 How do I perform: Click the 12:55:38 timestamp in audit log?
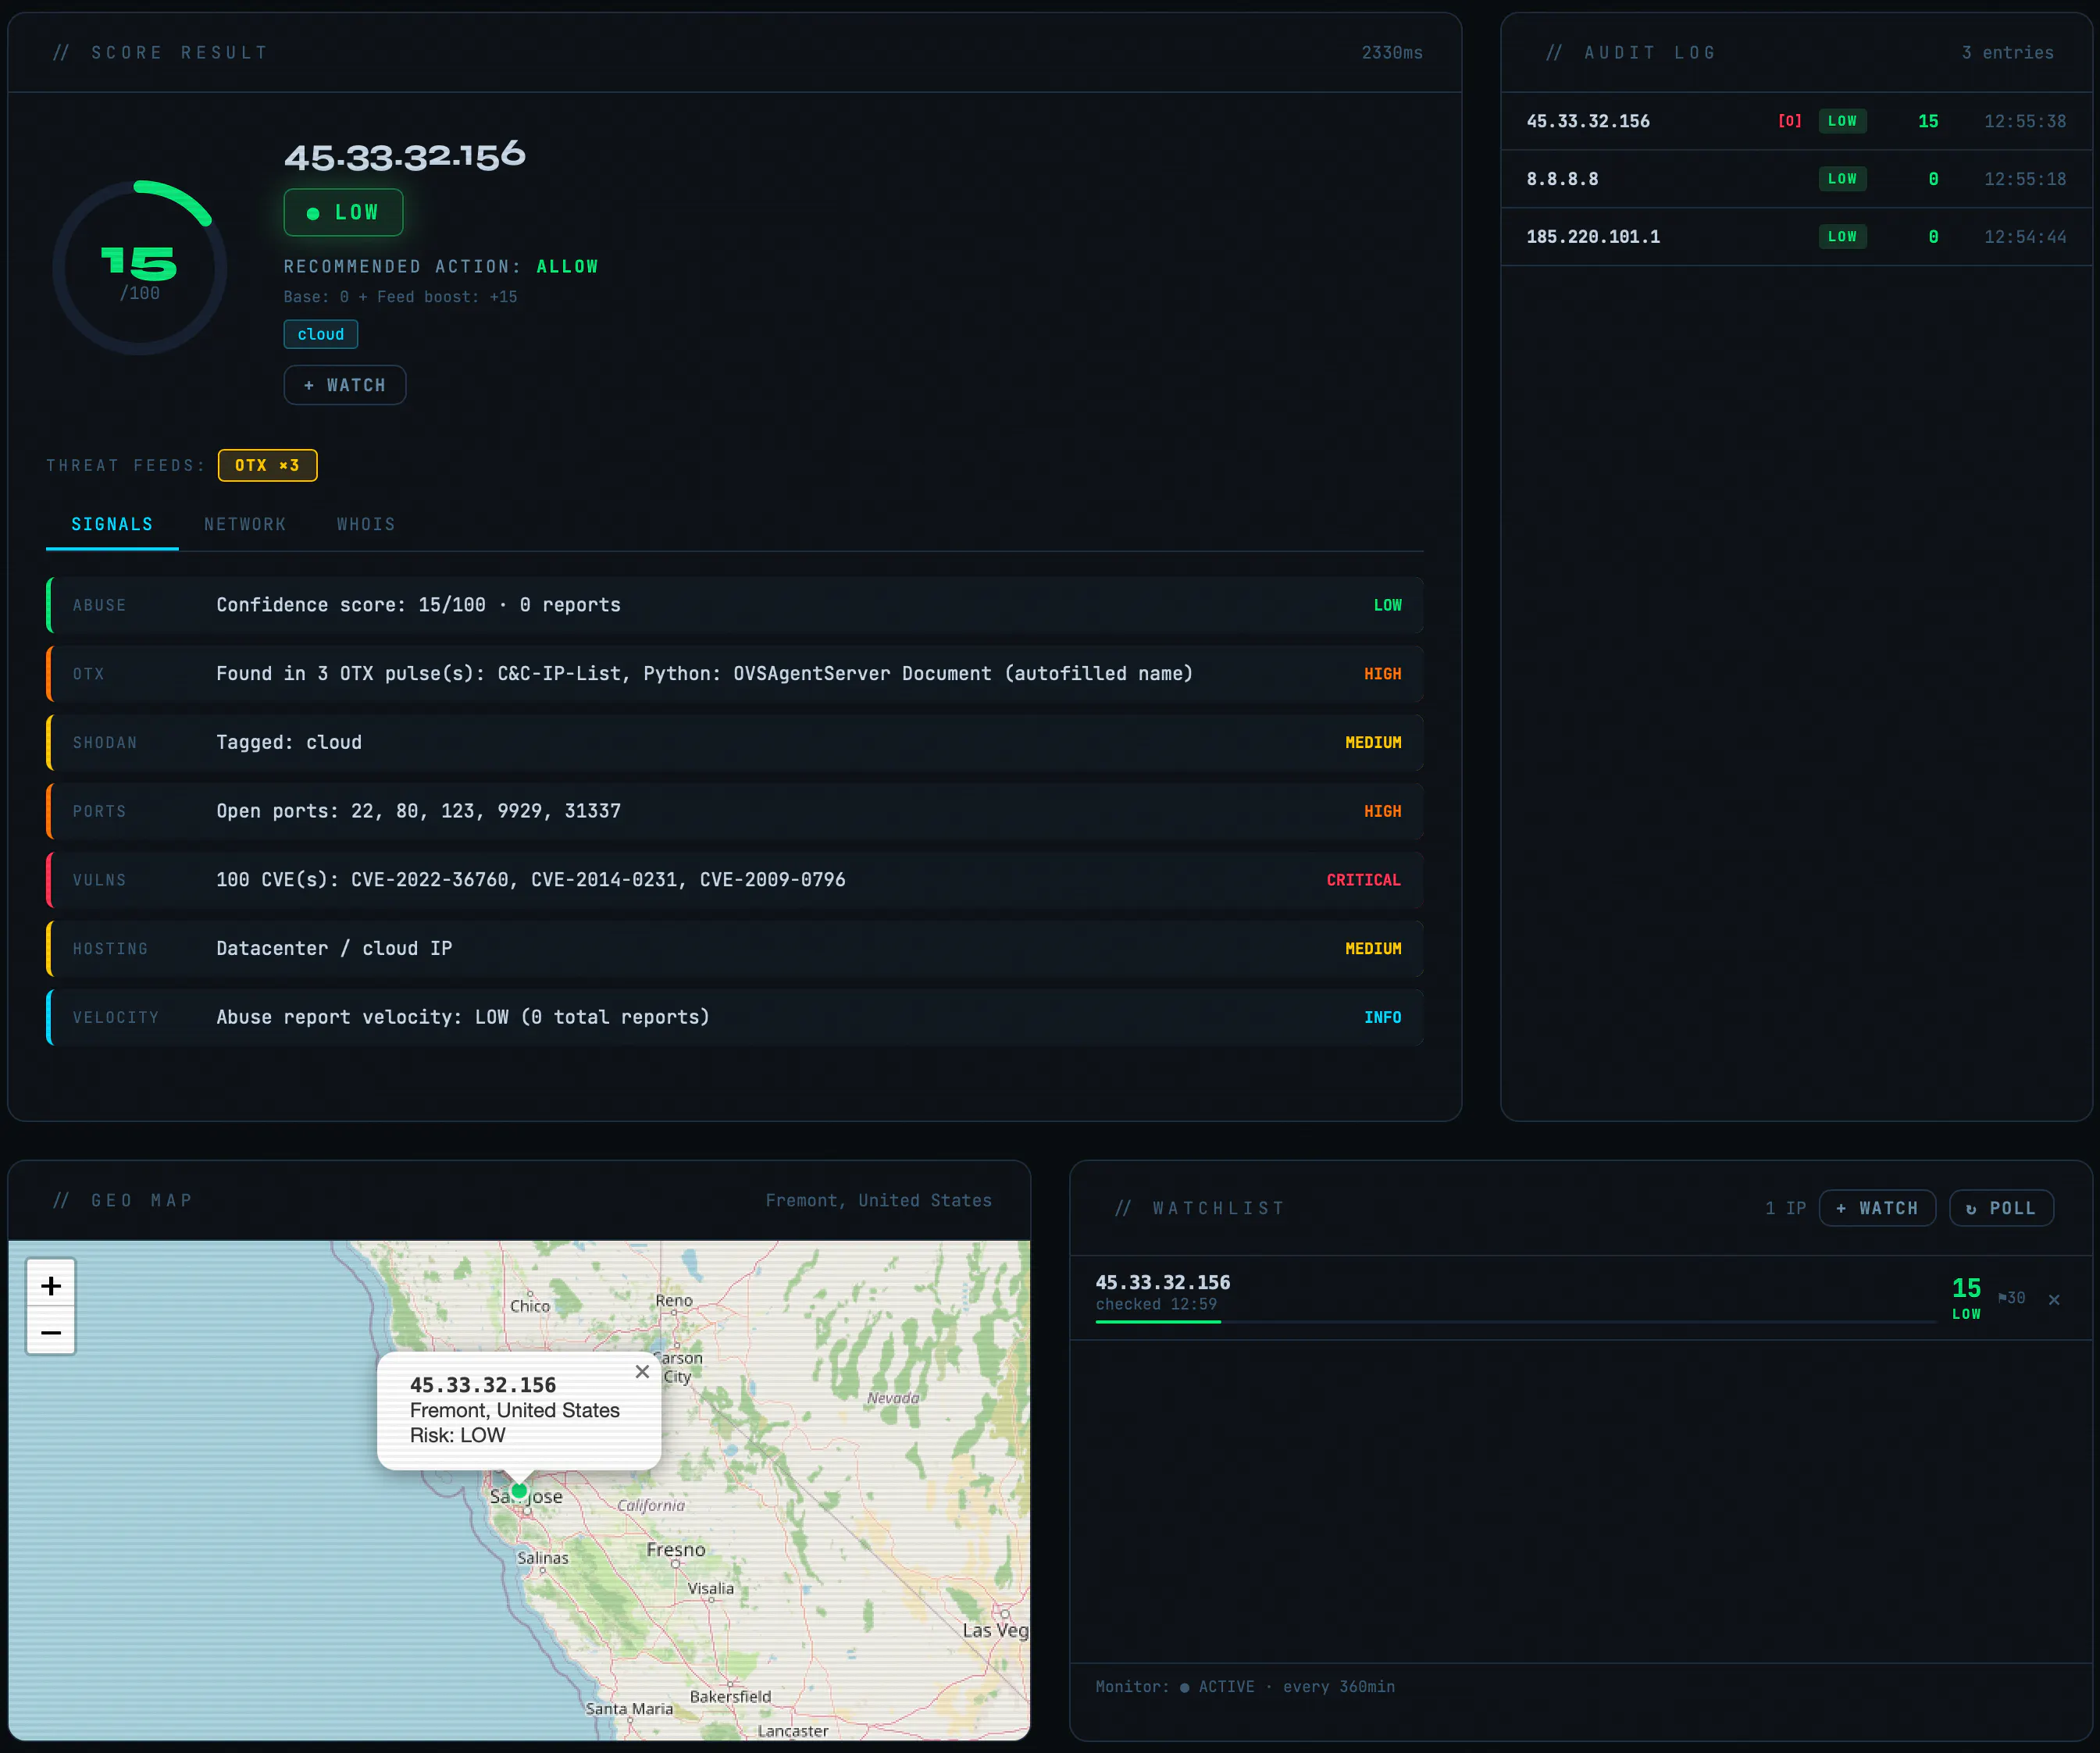2025,121
